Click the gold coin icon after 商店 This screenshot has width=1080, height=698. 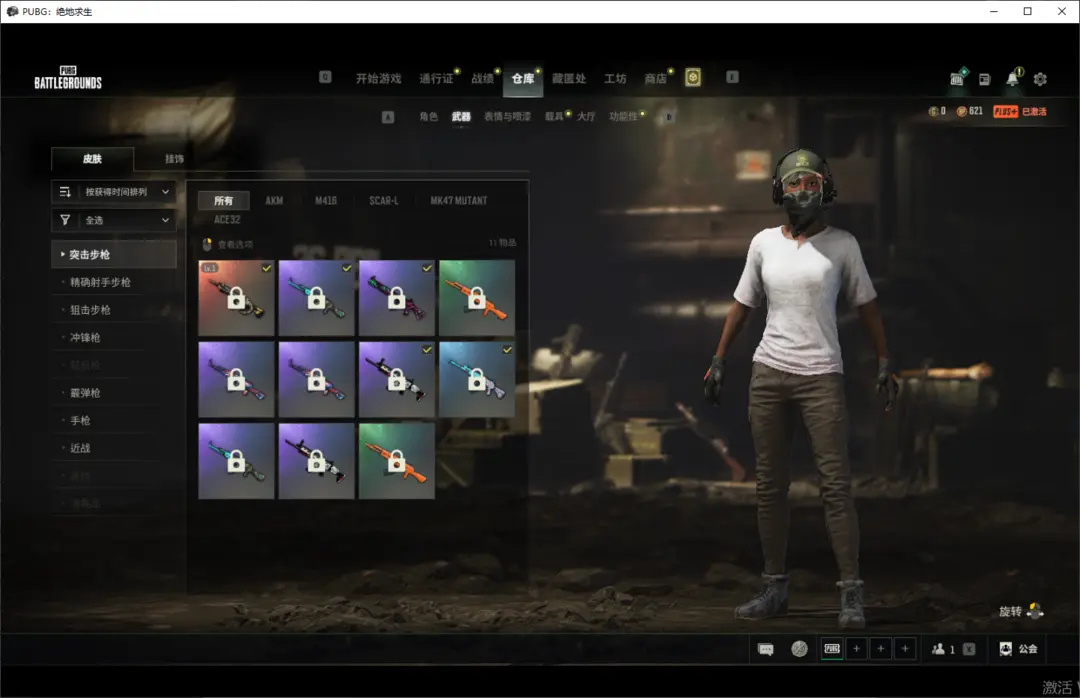coord(693,78)
